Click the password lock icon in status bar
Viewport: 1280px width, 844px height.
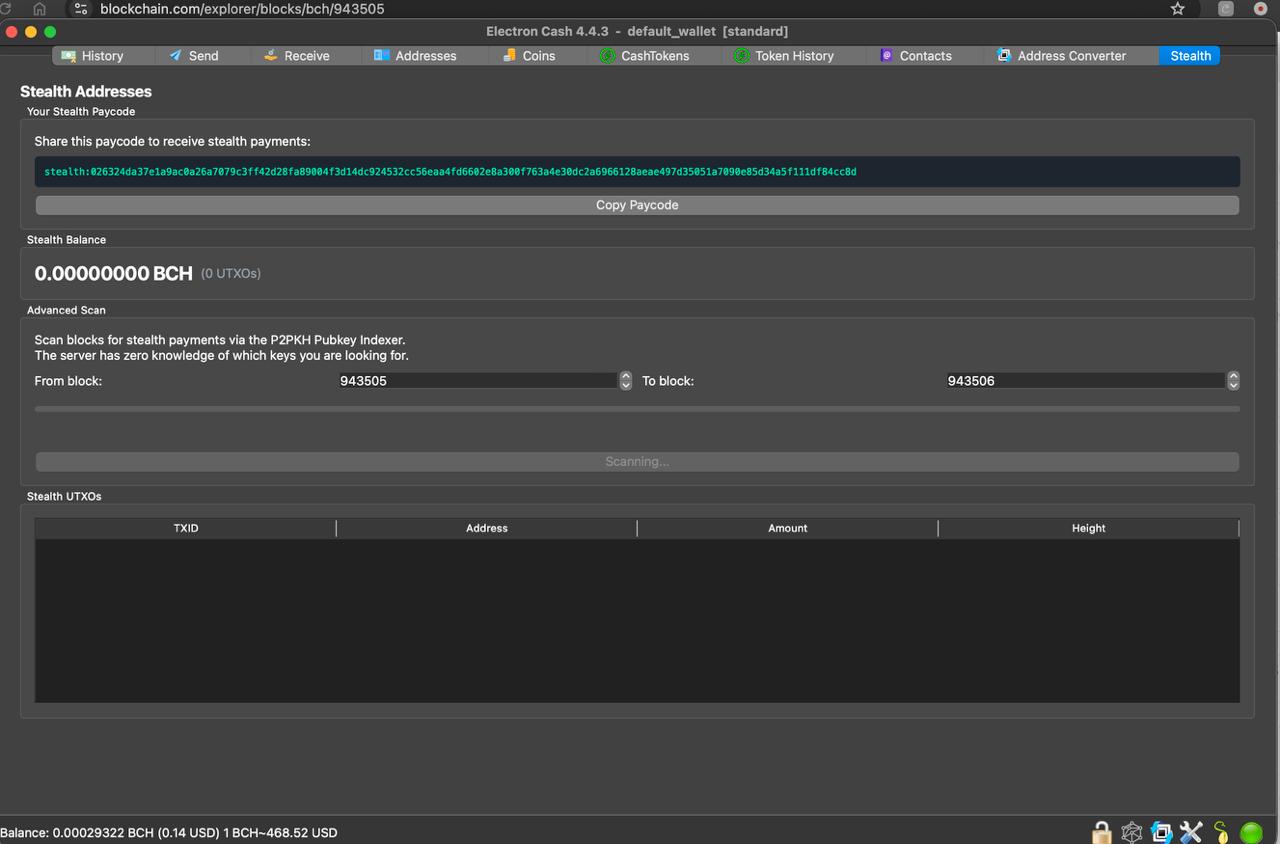point(1101,832)
